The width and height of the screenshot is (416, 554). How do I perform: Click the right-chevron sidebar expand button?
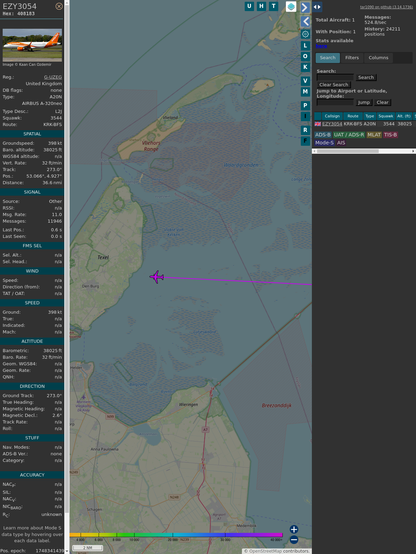click(x=305, y=7)
